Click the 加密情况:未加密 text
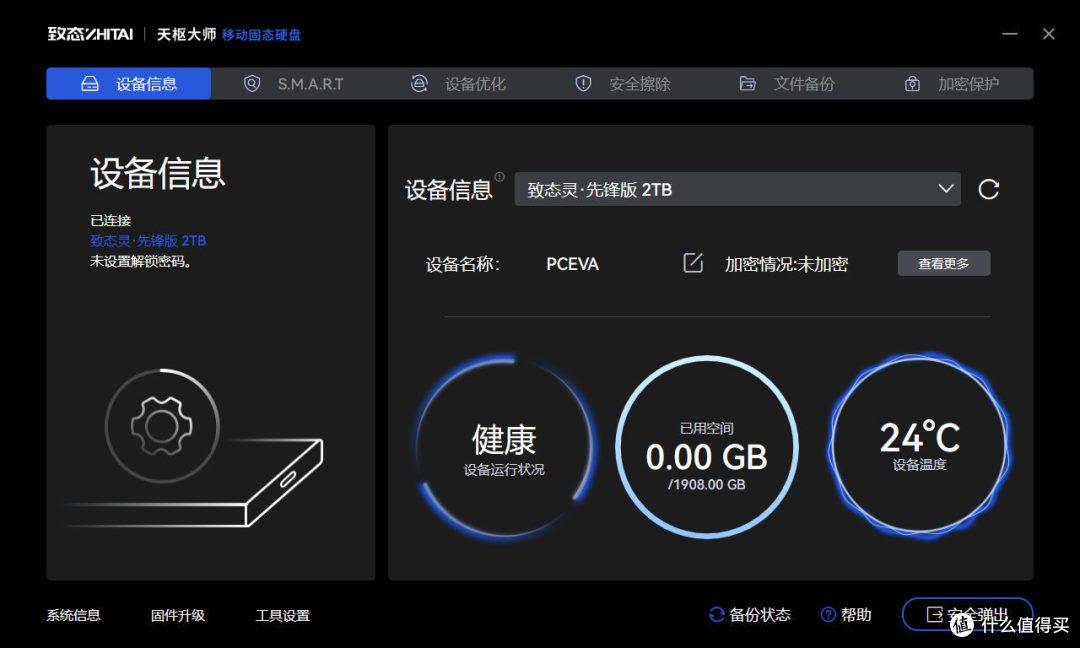 pos(786,264)
